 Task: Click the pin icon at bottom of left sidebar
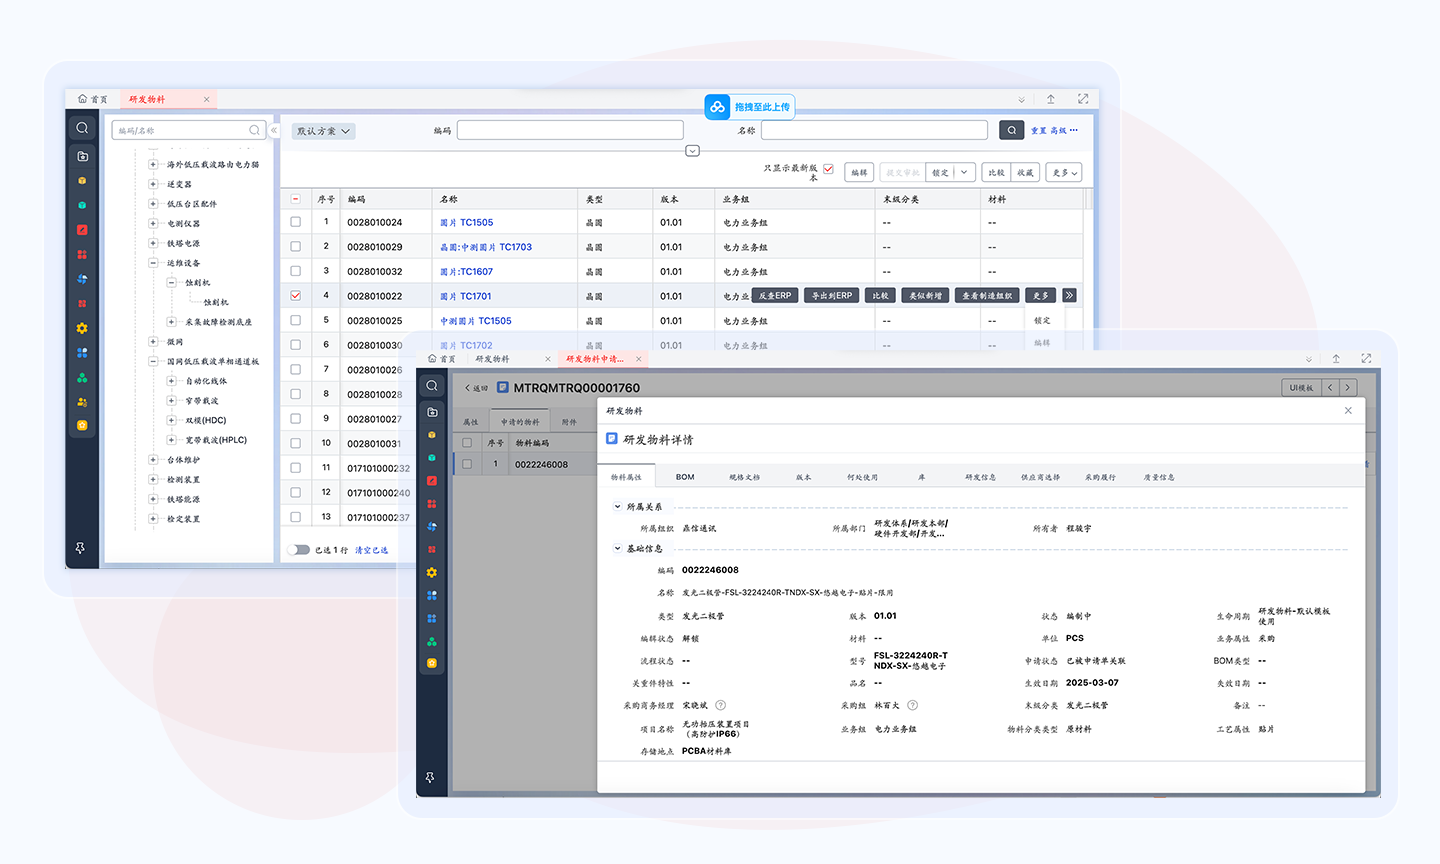(x=80, y=548)
